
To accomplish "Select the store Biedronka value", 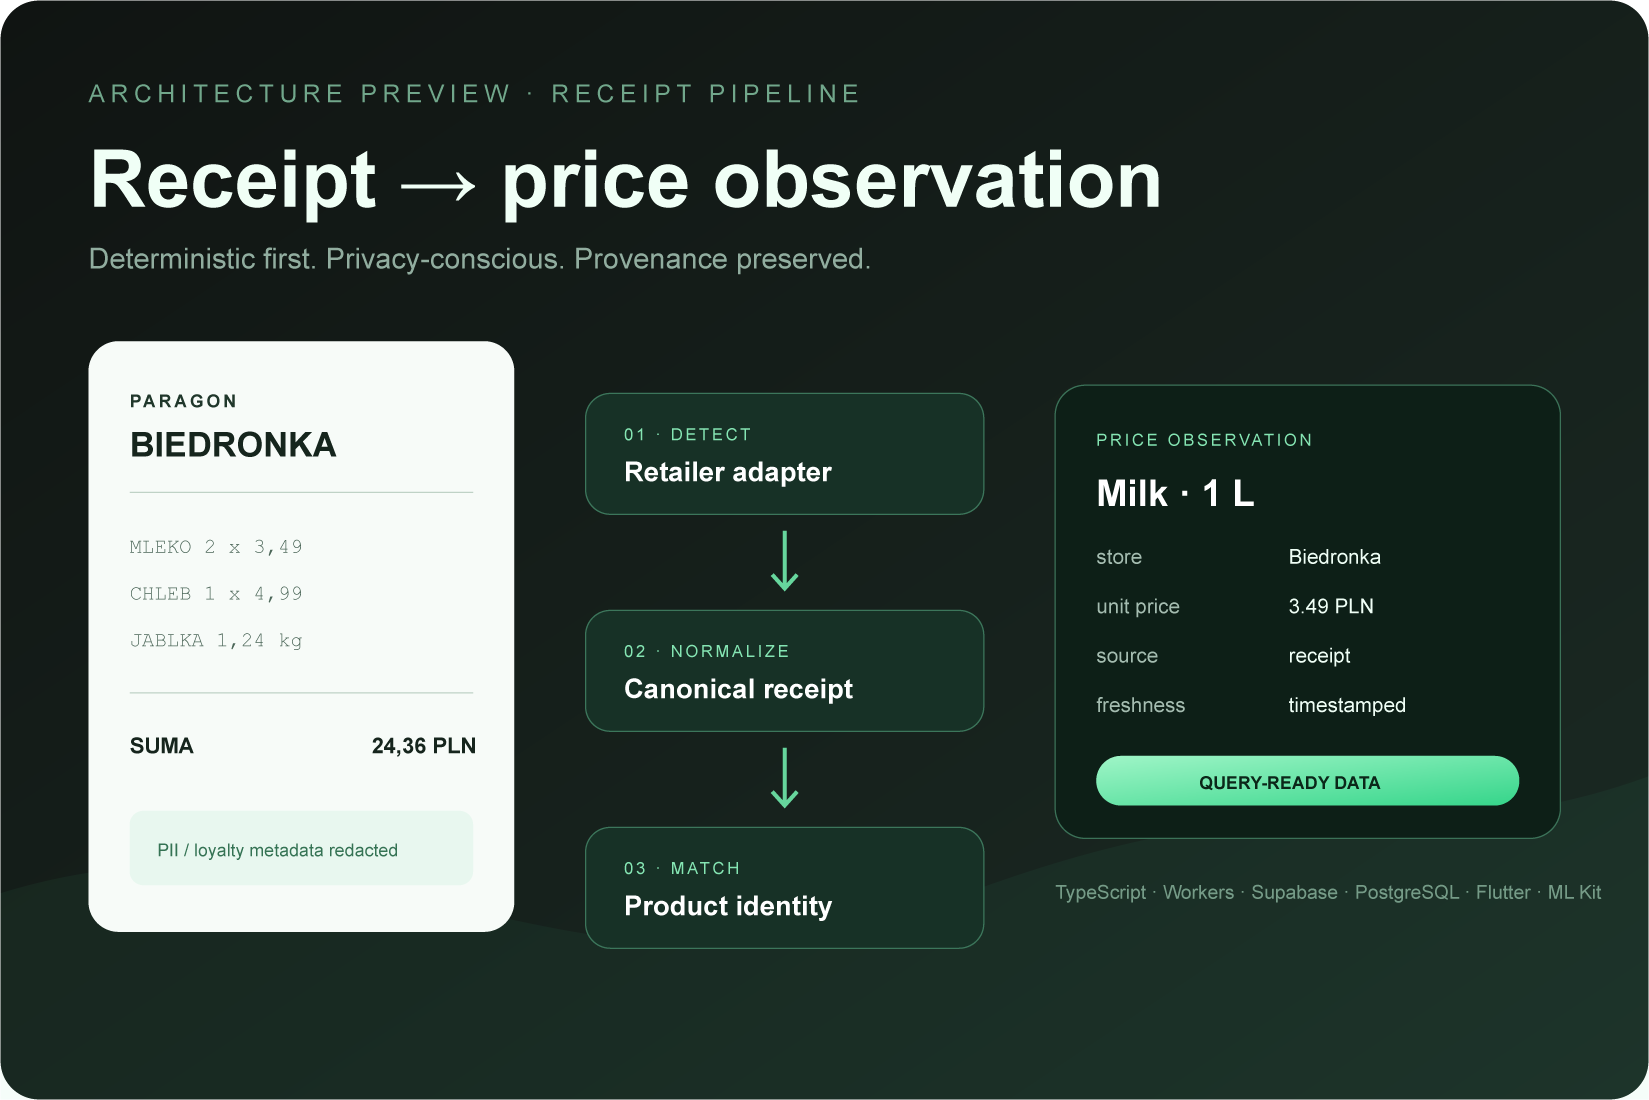I will point(1334,557).
